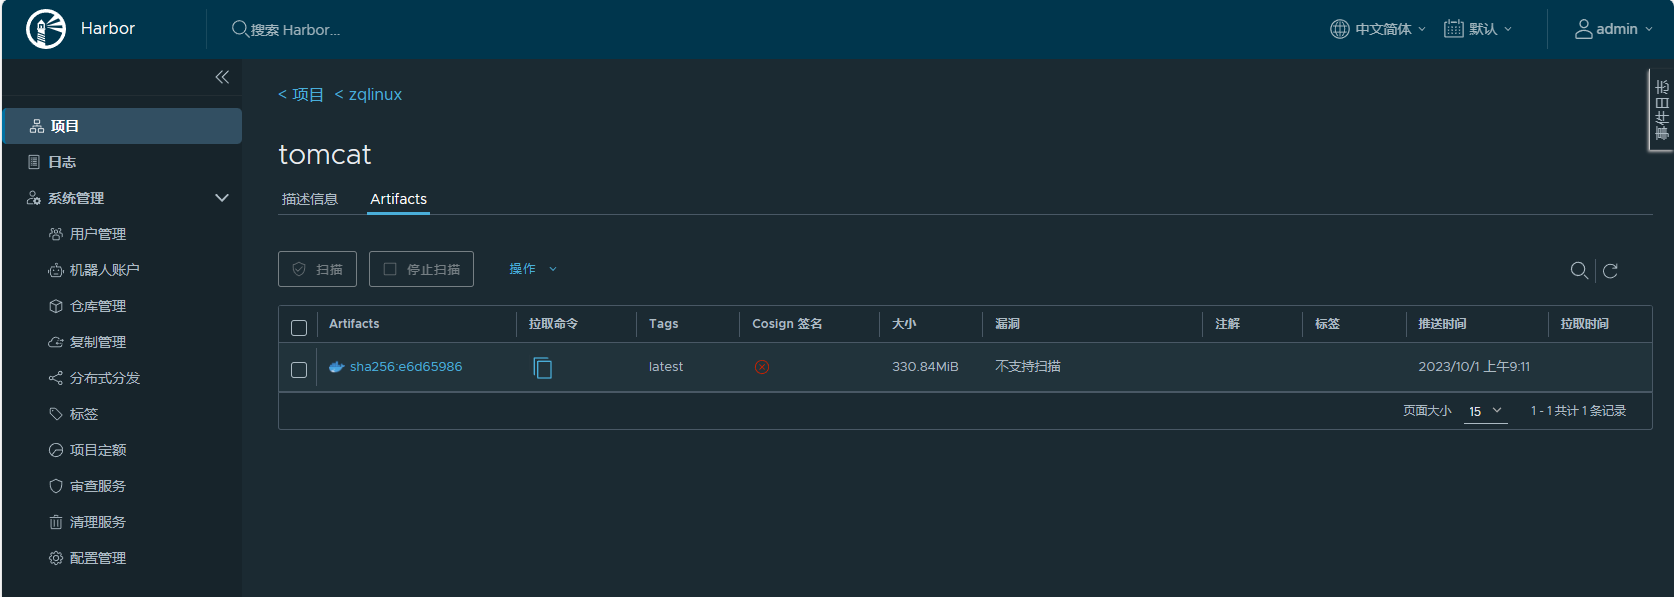Open the 操作 actions dropdown
The width and height of the screenshot is (1674, 597).
[x=533, y=269]
